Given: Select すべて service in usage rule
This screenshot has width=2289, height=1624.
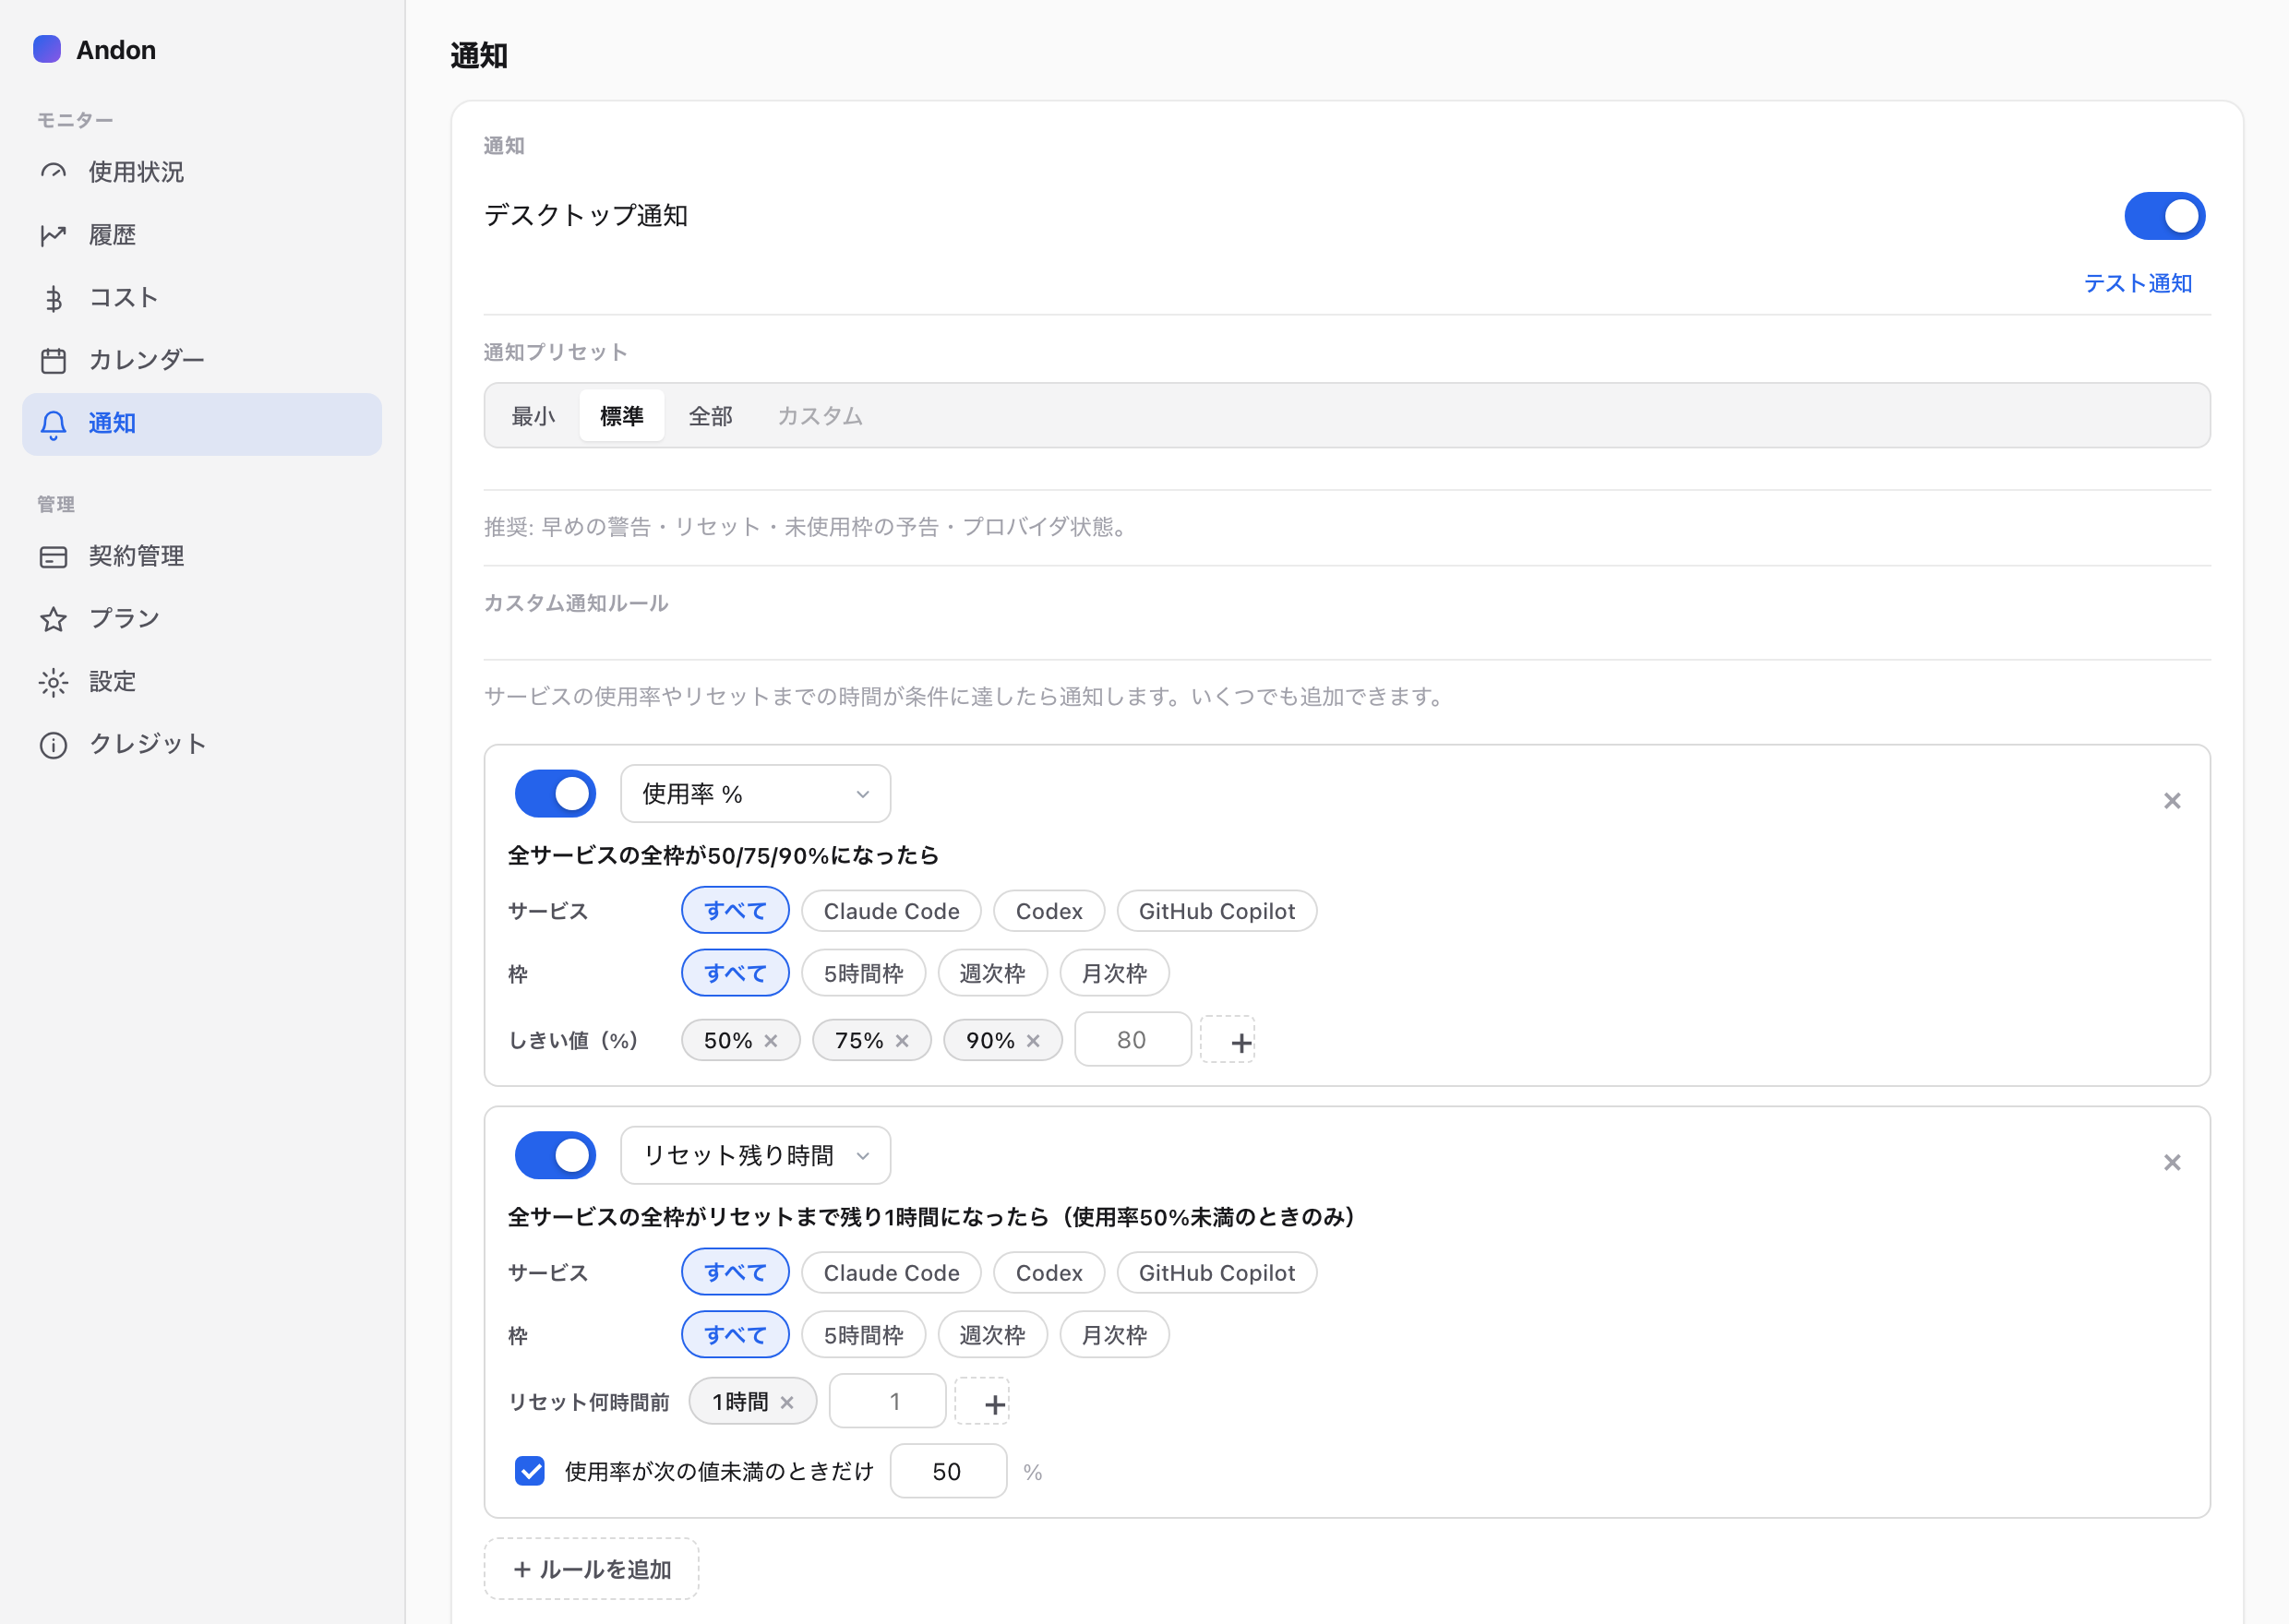Looking at the screenshot, I should point(735,910).
